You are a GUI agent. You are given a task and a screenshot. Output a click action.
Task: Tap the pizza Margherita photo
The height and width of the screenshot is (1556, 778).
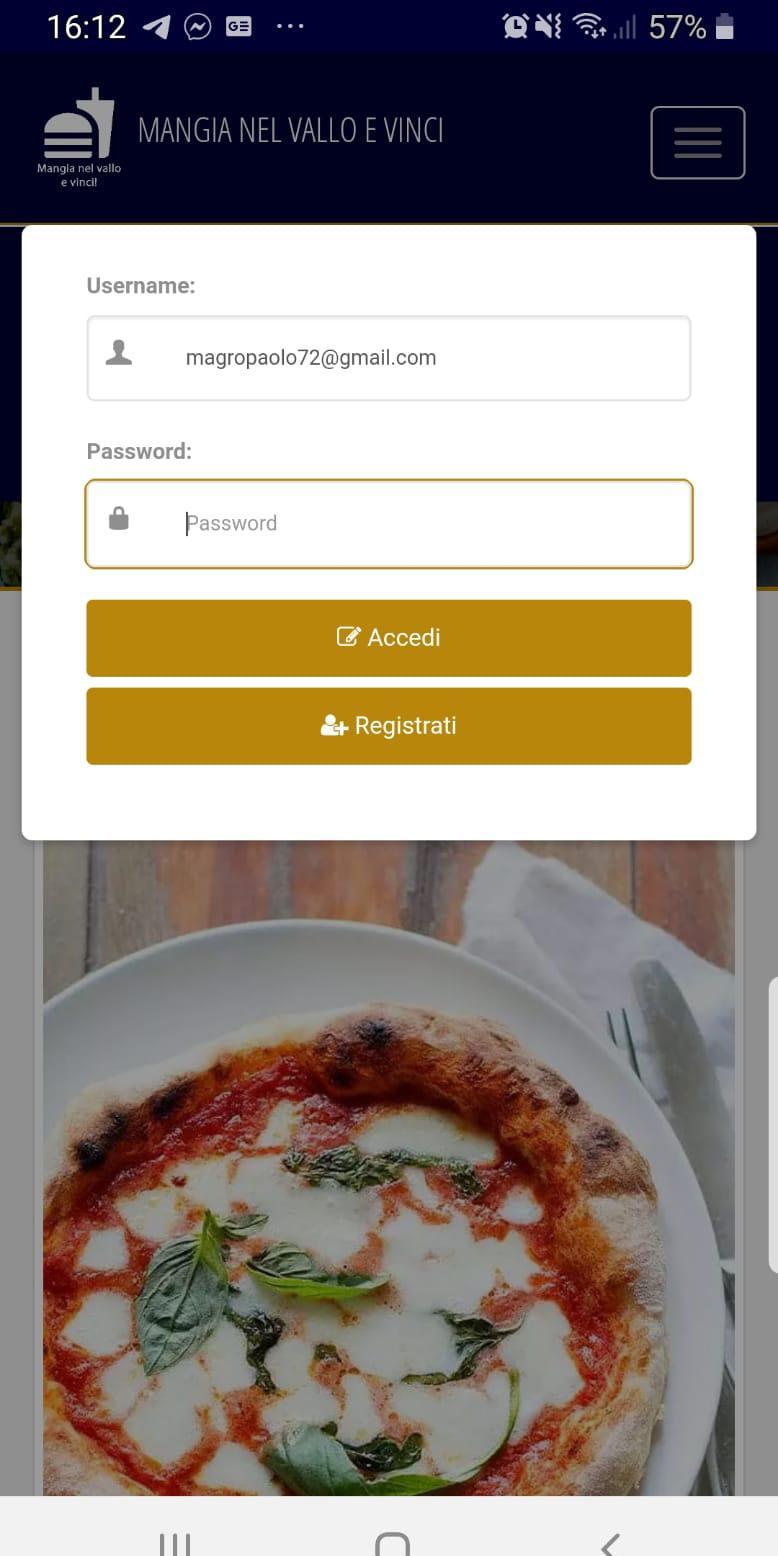click(x=389, y=1168)
